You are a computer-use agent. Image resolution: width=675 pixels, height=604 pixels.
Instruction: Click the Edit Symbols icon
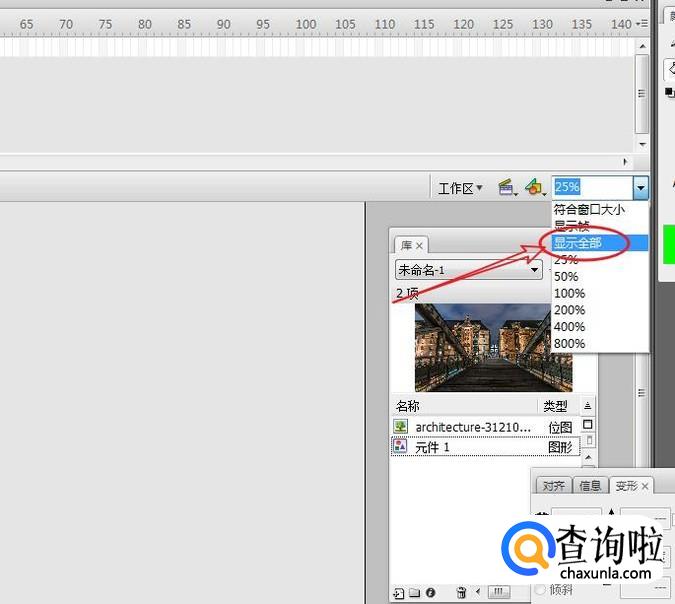534,187
